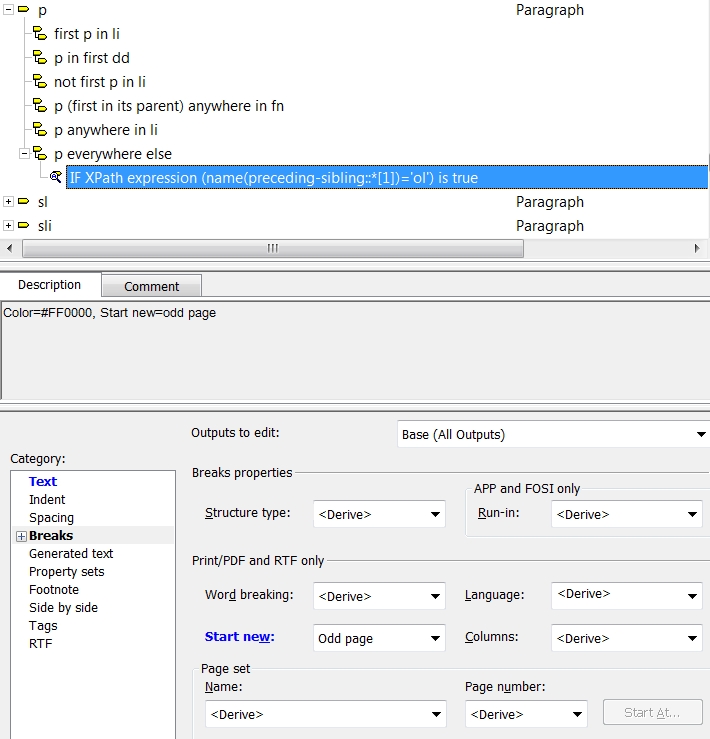Click the Paragraph type of sli
Image resolution: width=710 pixels, height=739 pixels.
coord(550,226)
